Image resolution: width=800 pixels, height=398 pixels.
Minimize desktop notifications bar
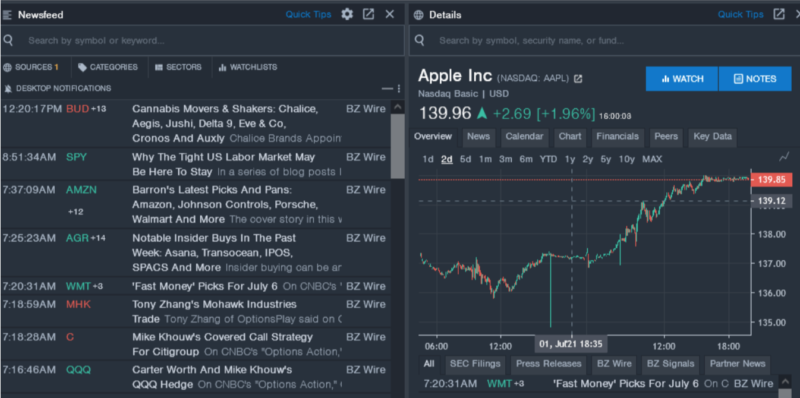(387, 89)
